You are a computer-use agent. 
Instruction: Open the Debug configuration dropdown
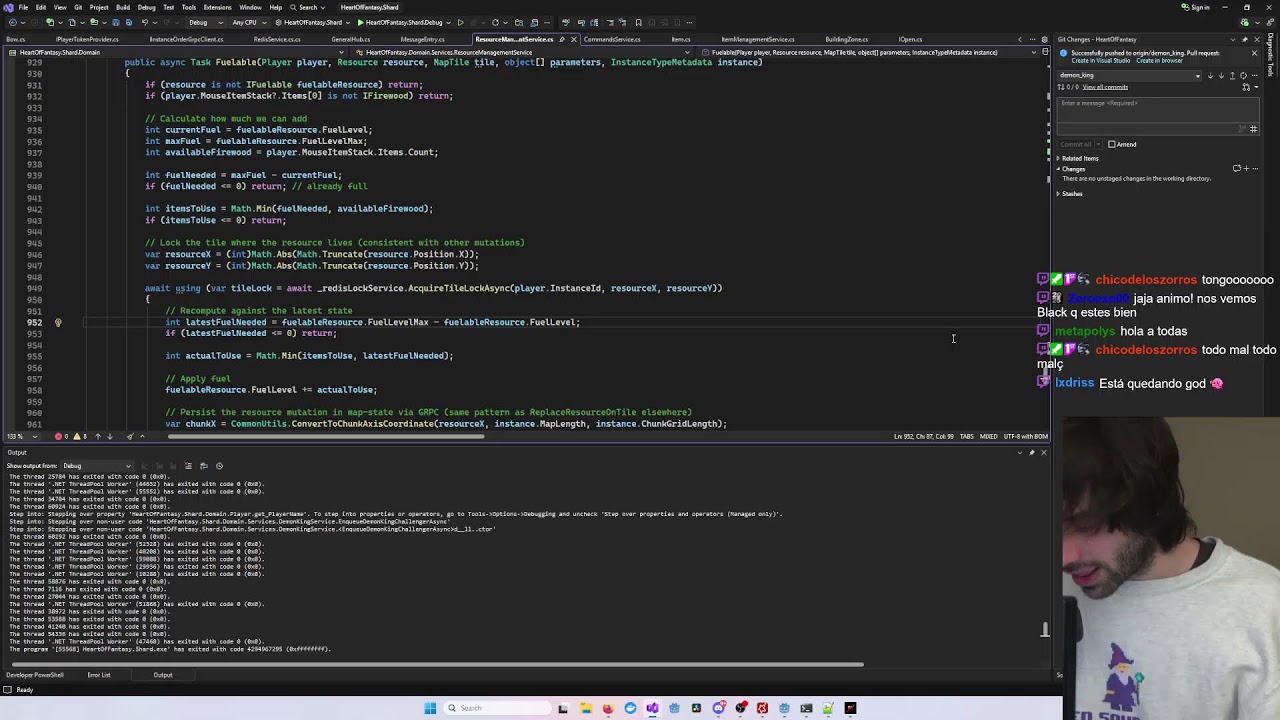(x=204, y=22)
